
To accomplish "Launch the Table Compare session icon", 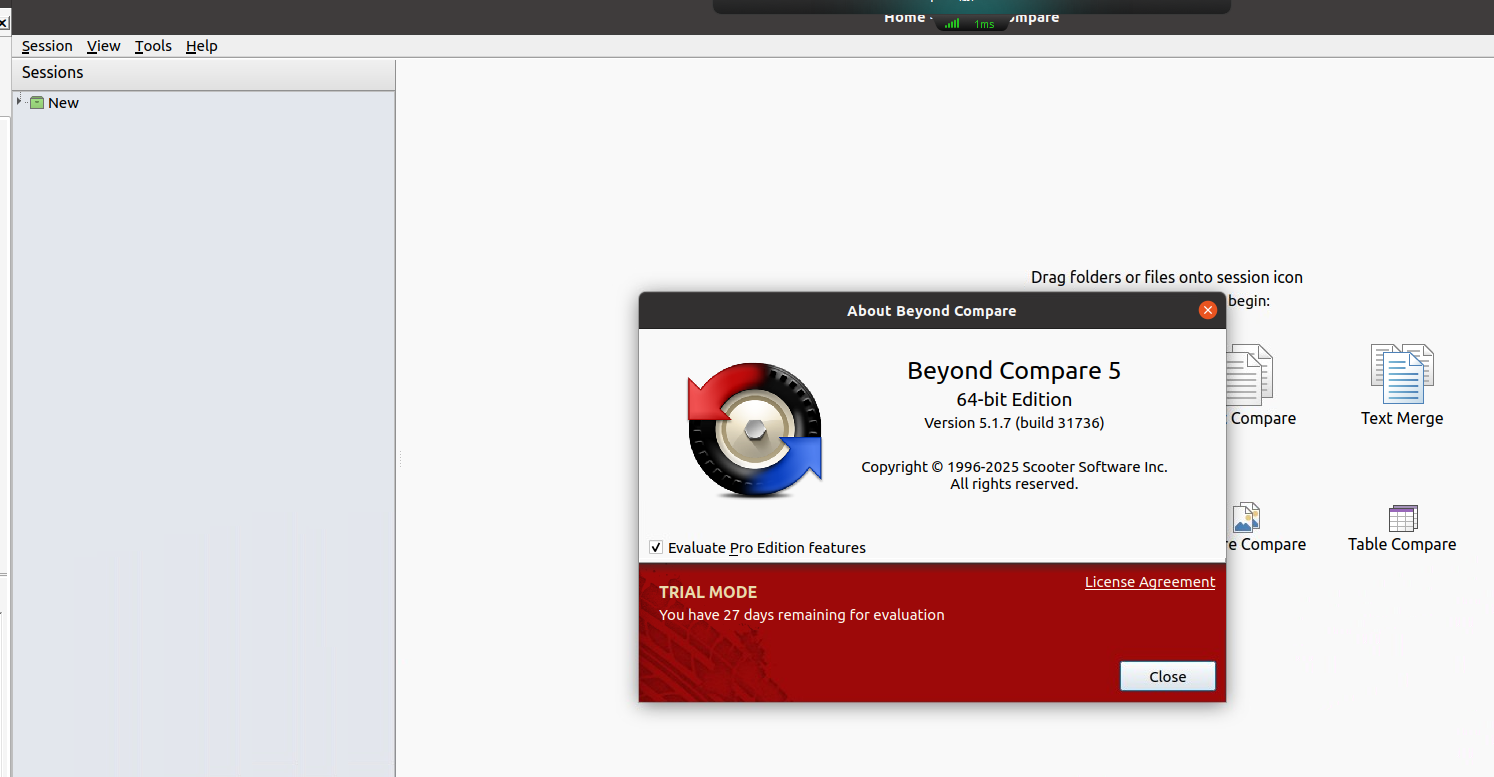I will (1403, 518).
